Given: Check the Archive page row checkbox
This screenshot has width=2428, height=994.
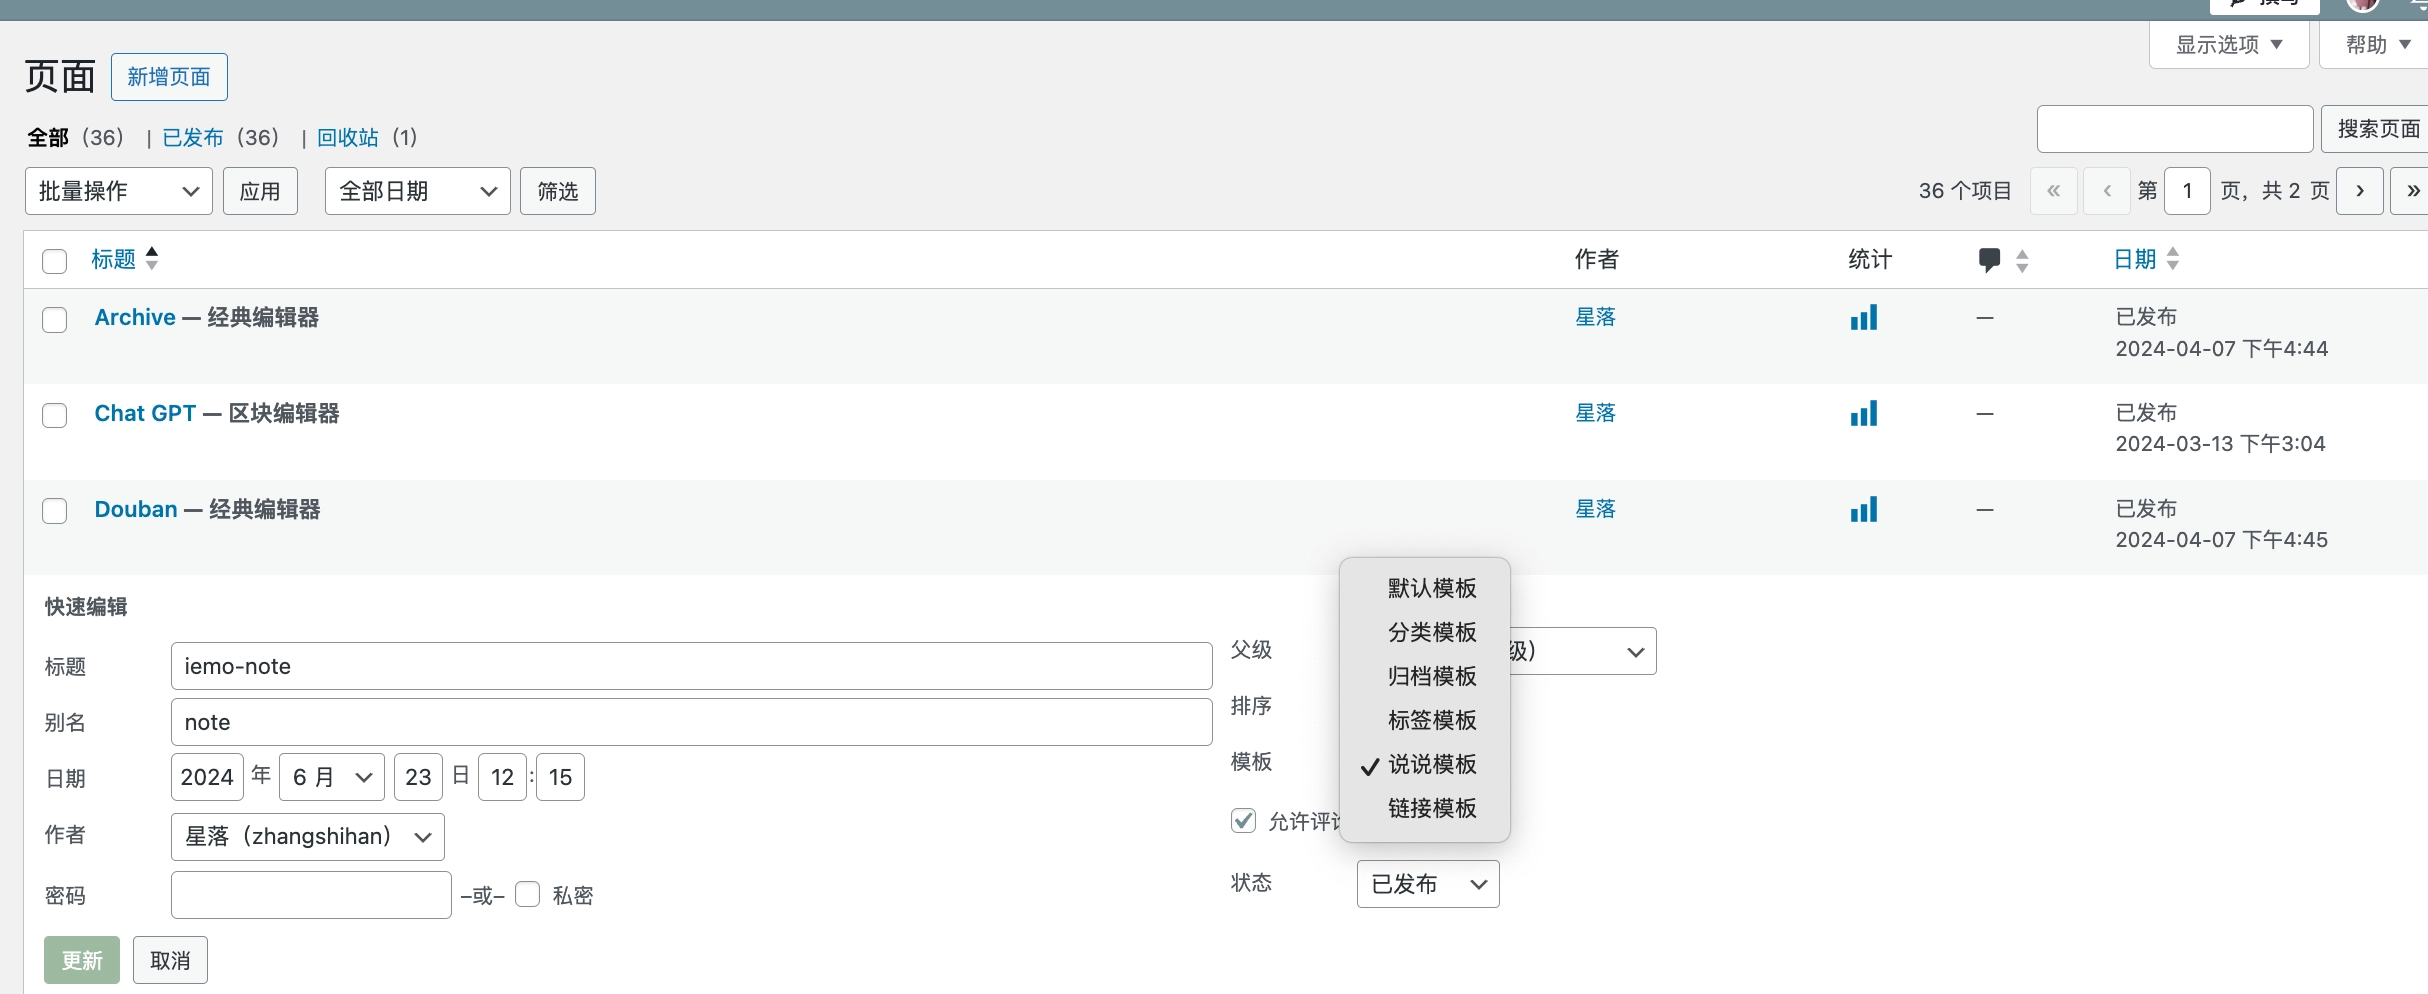Looking at the screenshot, I should click(55, 320).
